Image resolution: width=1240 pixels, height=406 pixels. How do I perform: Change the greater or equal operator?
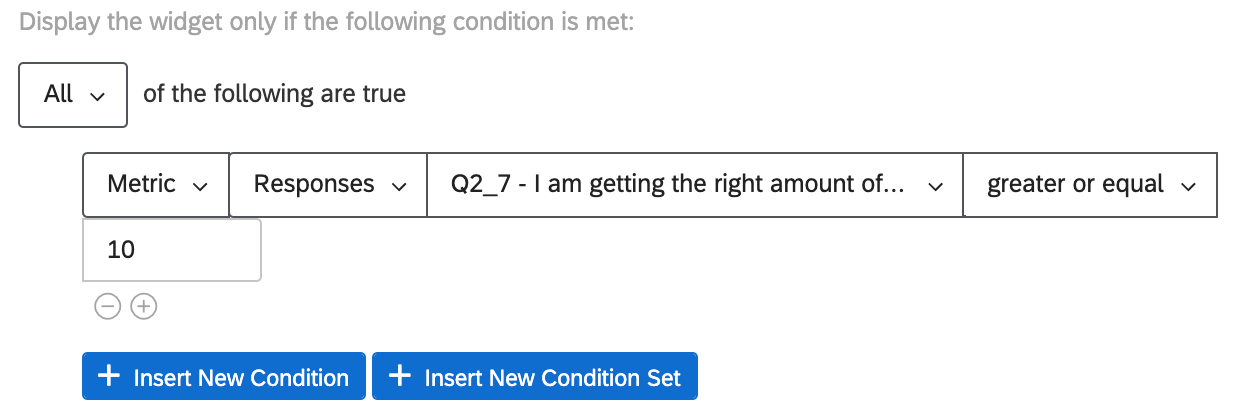[1089, 184]
